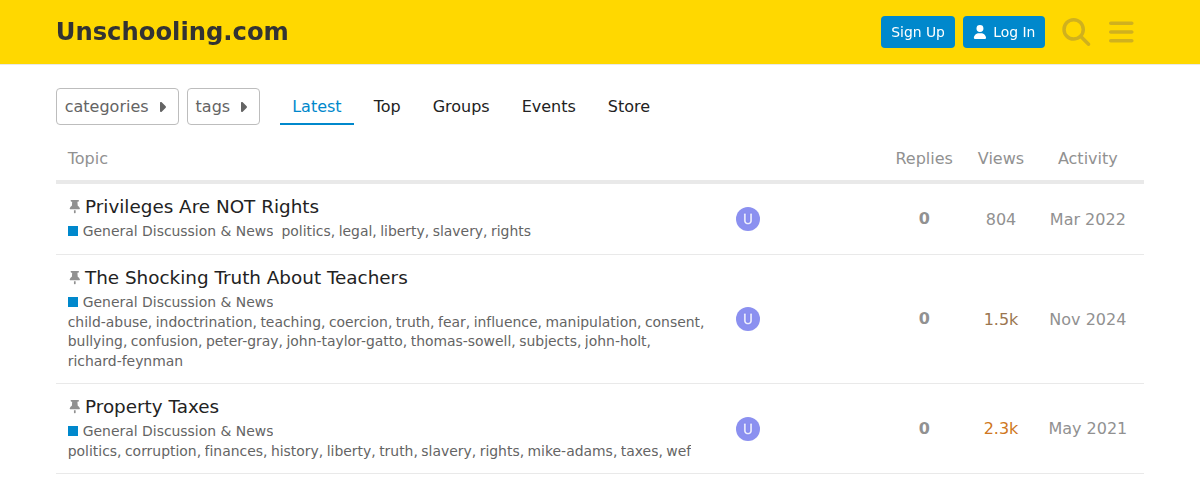This screenshot has width=1200, height=489.
Task: Open the 'Property Taxes' topic
Action: click(x=152, y=407)
